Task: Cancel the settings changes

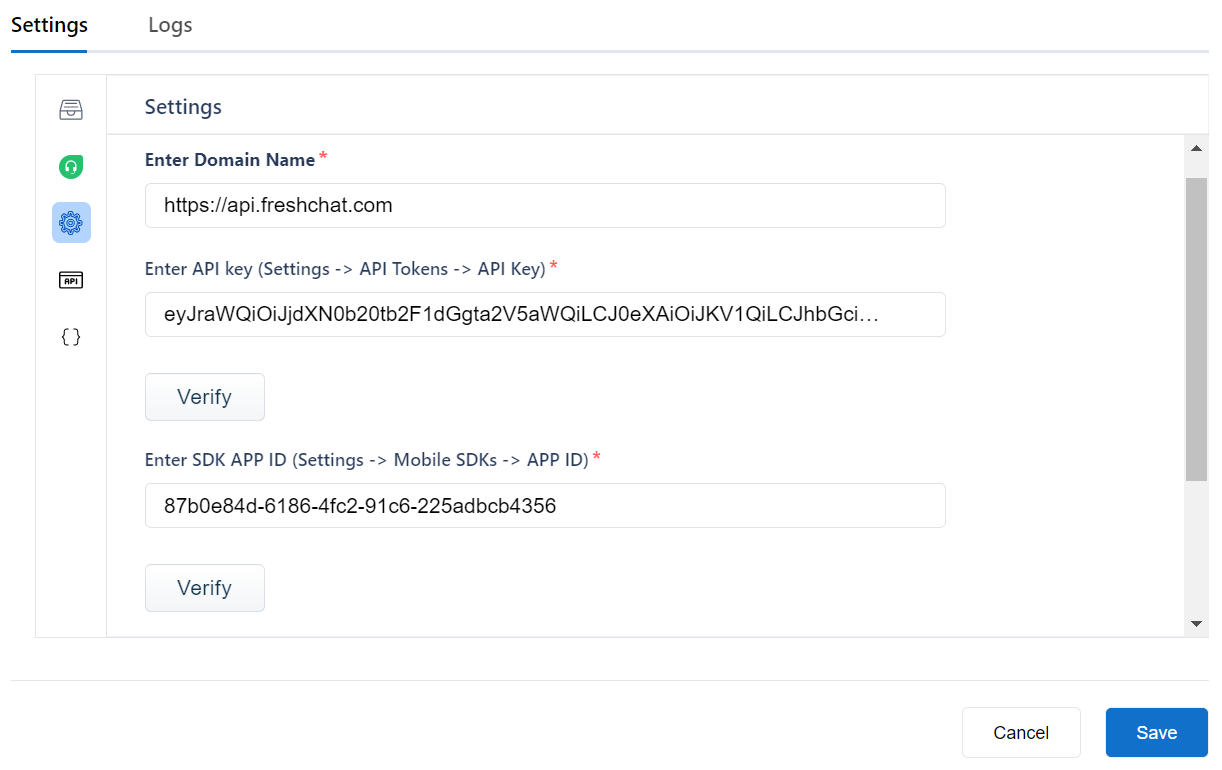Action: [x=1021, y=733]
